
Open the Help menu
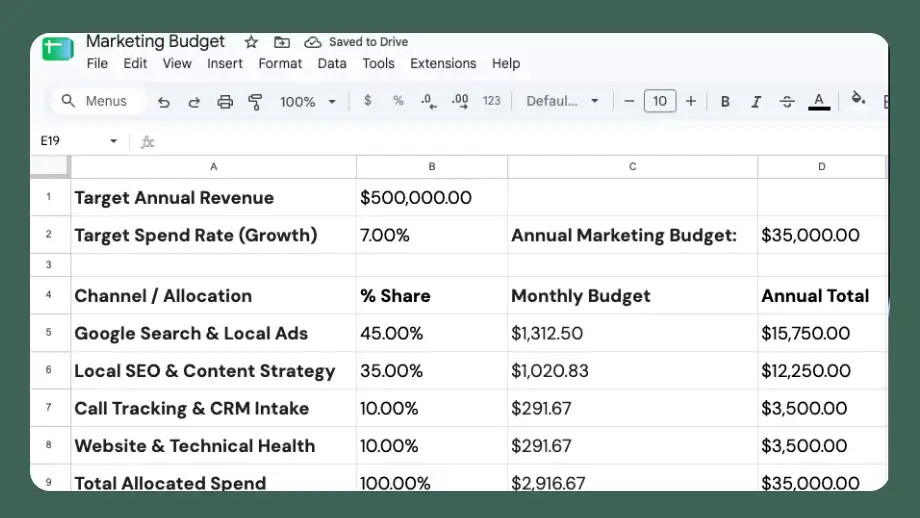[506, 63]
